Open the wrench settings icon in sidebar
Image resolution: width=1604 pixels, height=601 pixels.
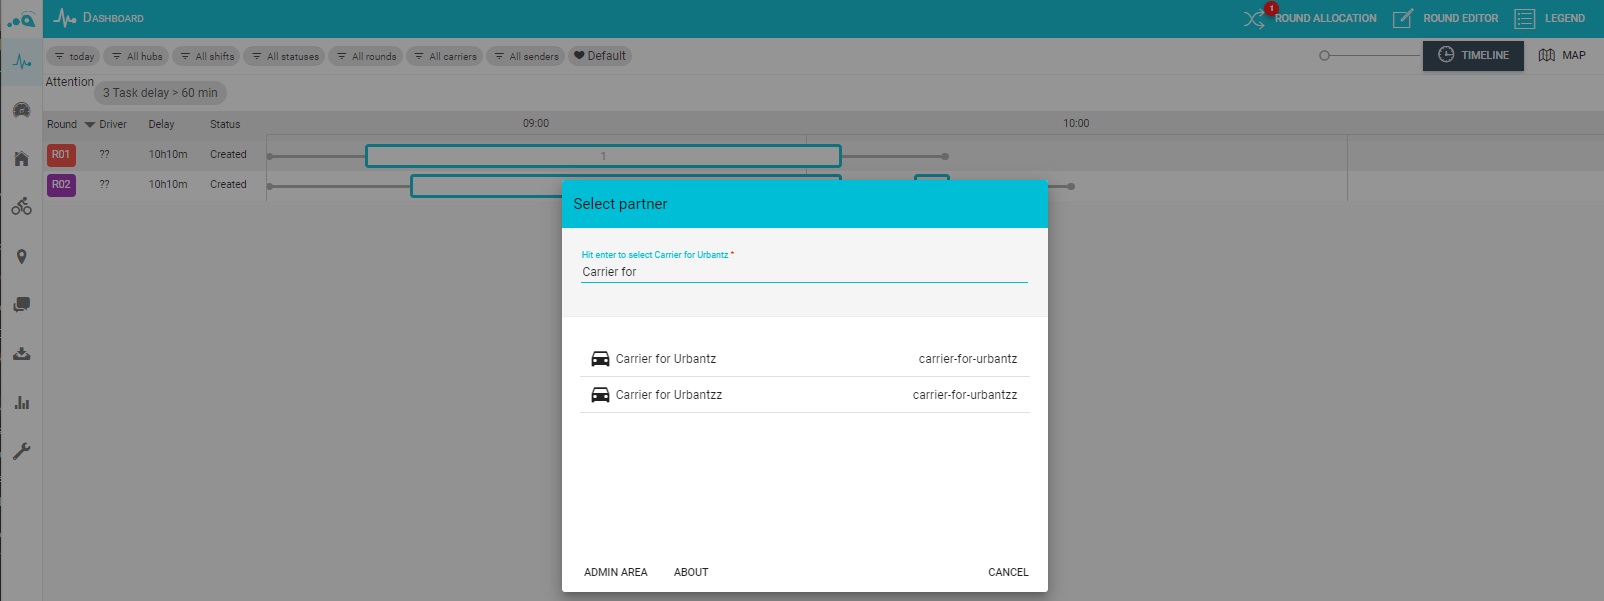tap(21, 451)
